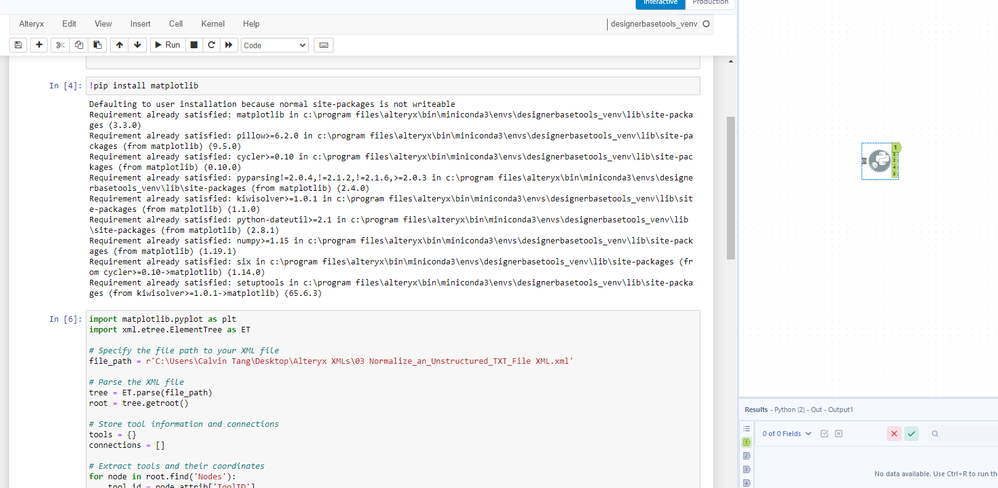Image resolution: width=998 pixels, height=488 pixels.
Task: Select output anchor 4 in Results panel
Action: point(747,483)
